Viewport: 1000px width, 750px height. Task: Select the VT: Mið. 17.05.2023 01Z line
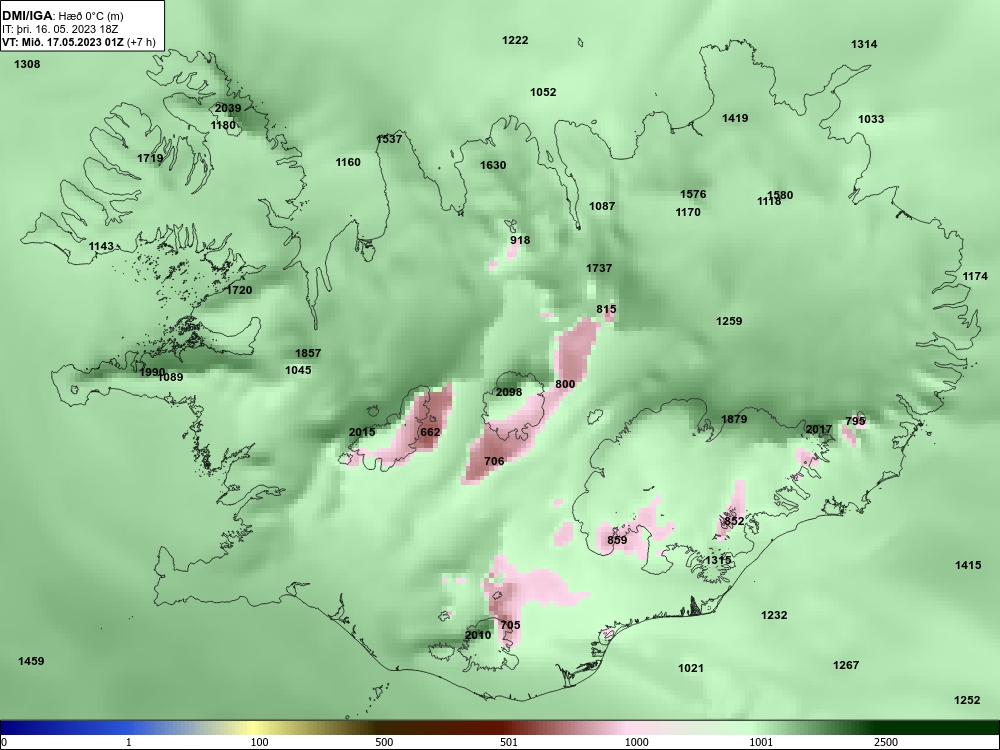(78, 42)
